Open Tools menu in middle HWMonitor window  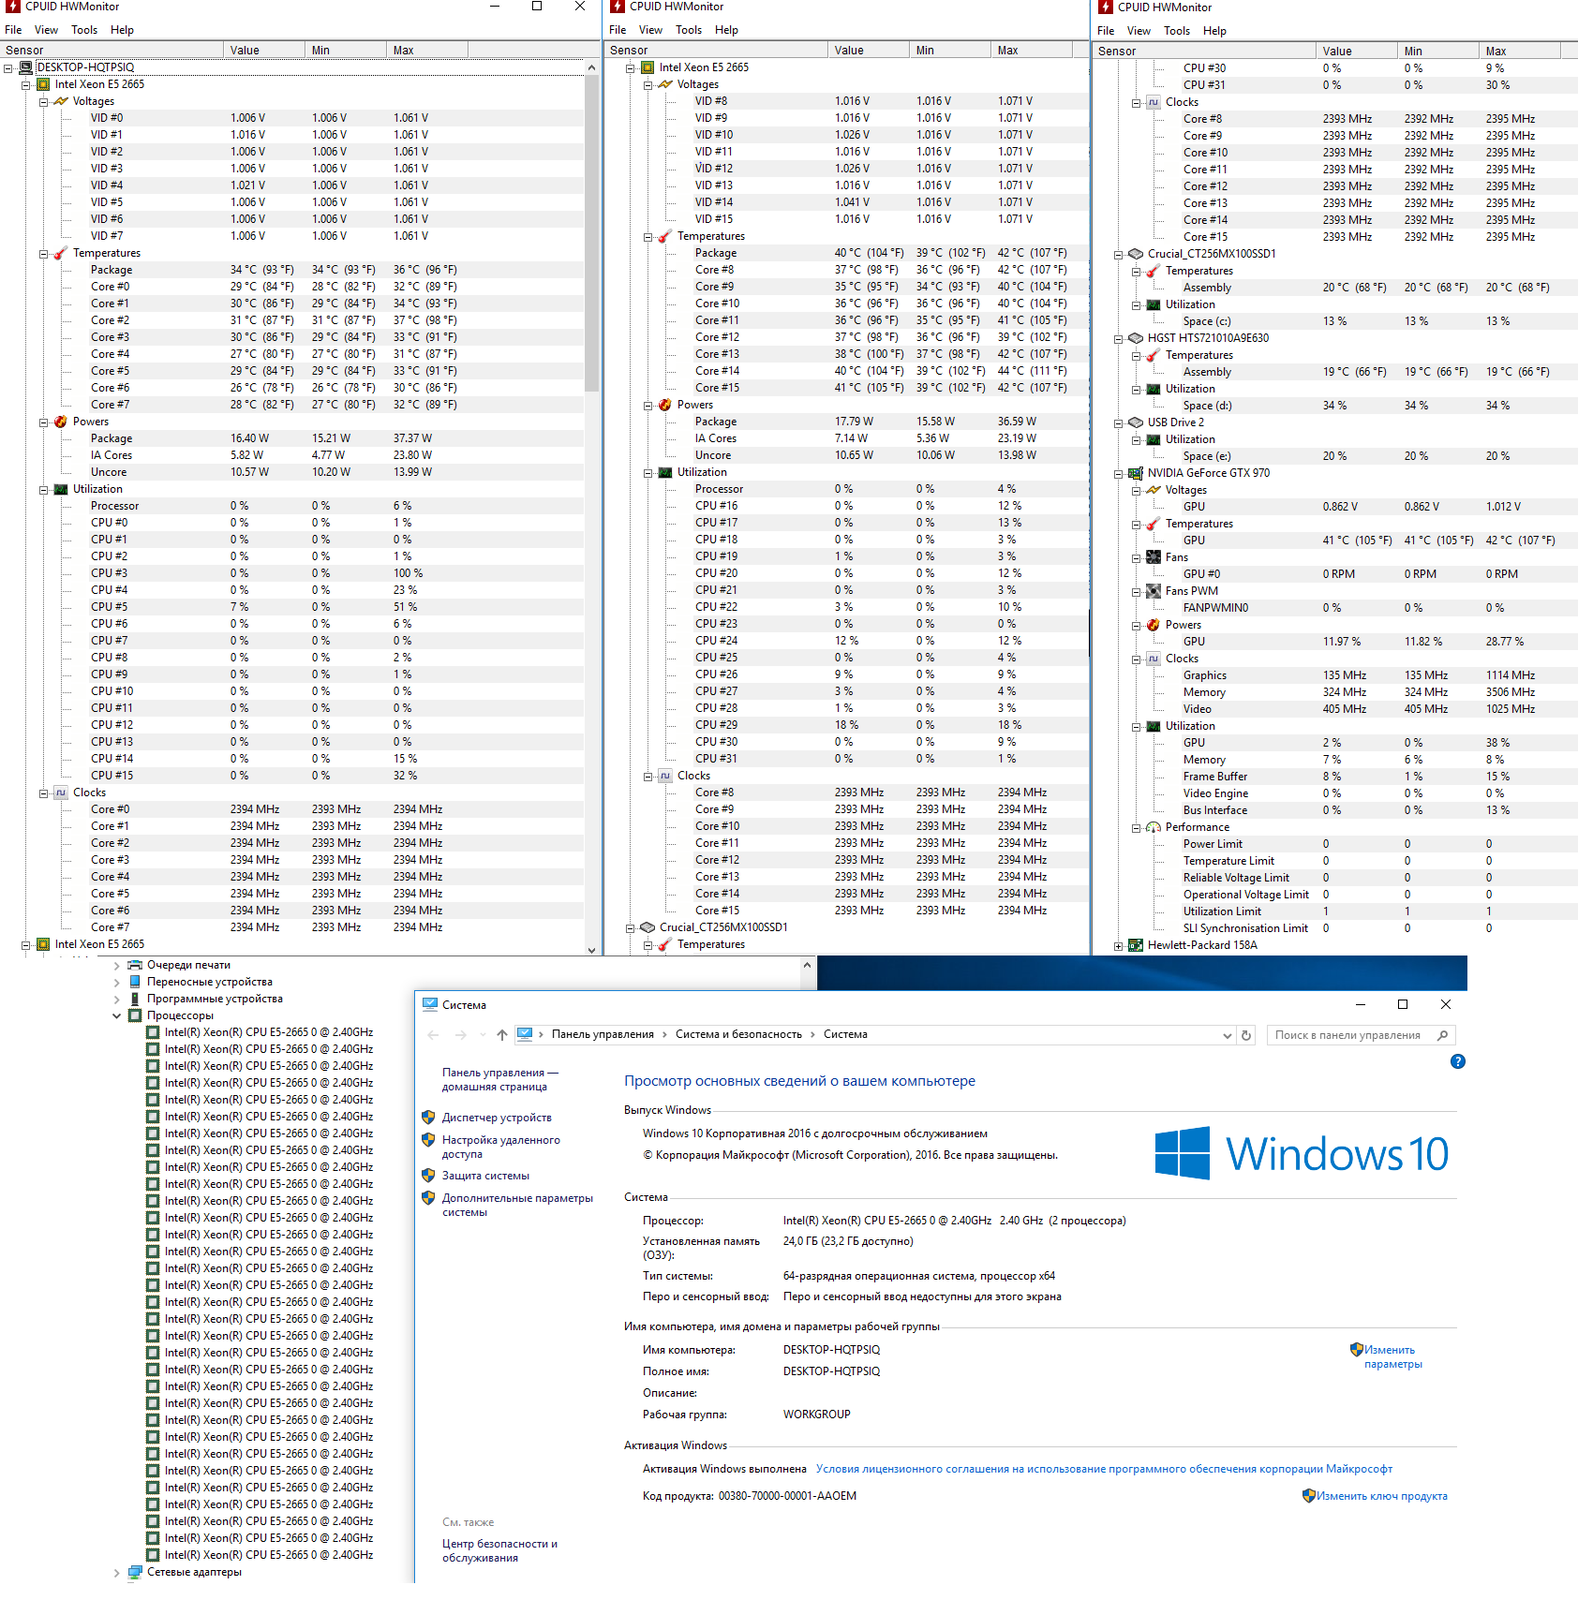point(688,30)
